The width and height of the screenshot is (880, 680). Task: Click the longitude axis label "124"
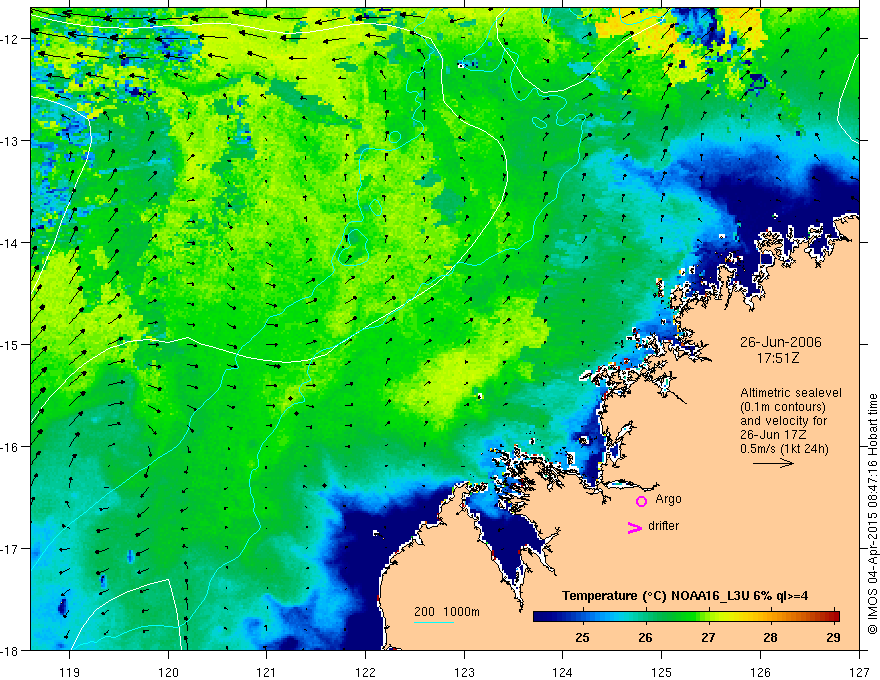[x=563, y=672]
